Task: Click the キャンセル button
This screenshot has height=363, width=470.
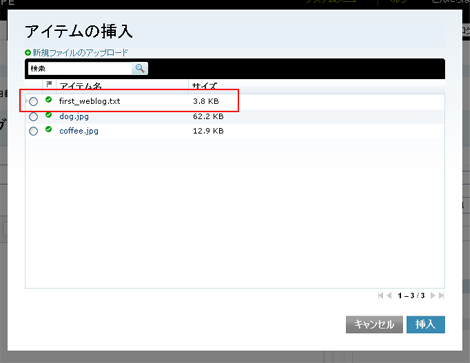Action: pyautogui.click(x=374, y=324)
